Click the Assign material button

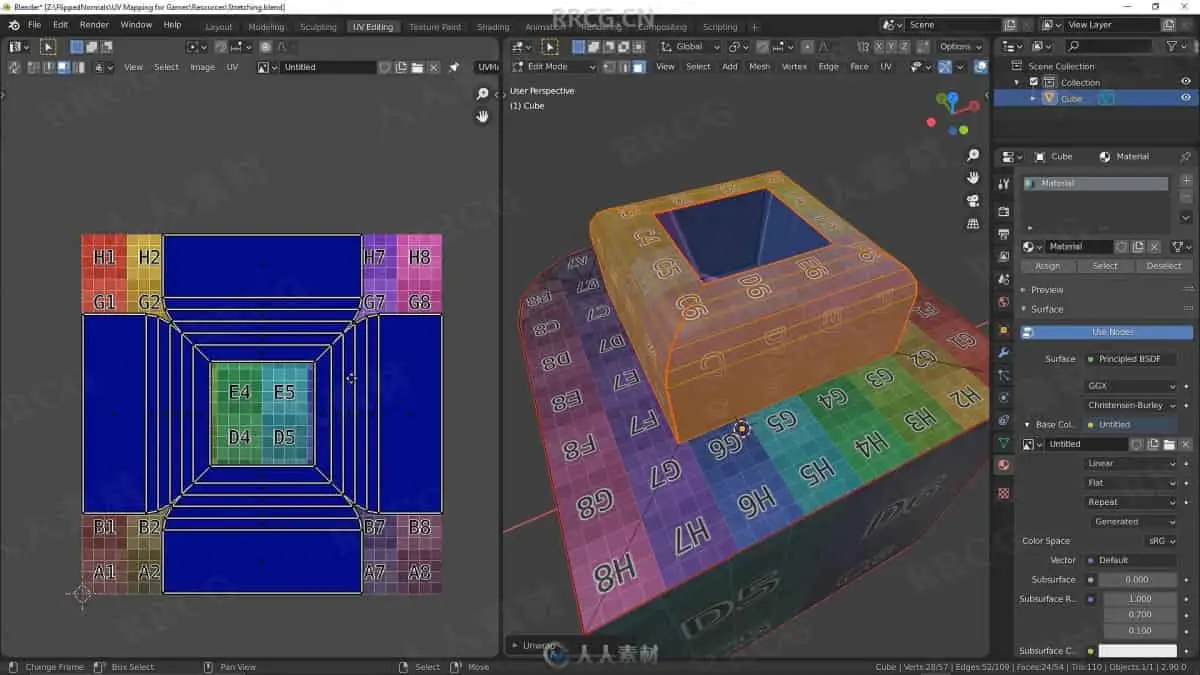[1047, 266]
